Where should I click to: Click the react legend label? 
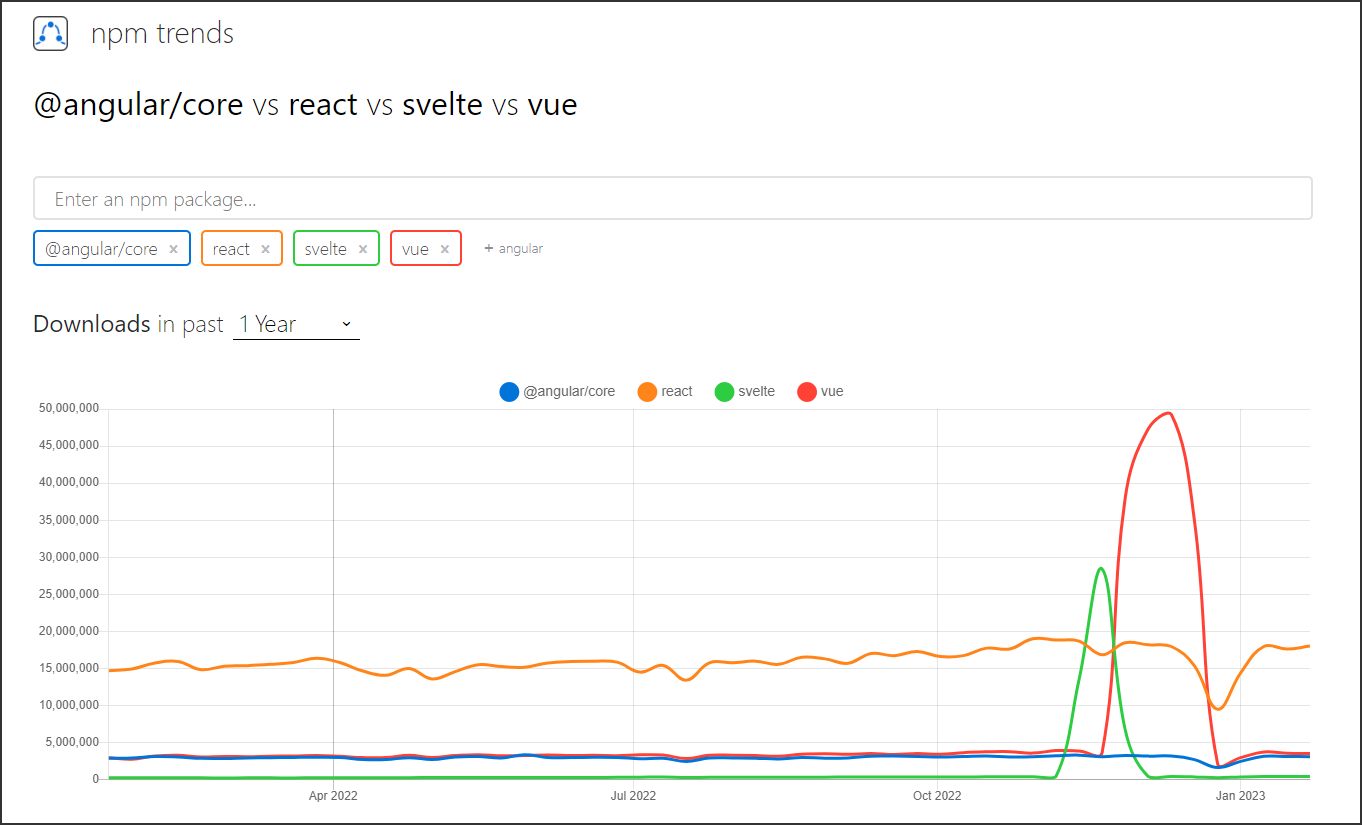pyautogui.click(x=677, y=392)
